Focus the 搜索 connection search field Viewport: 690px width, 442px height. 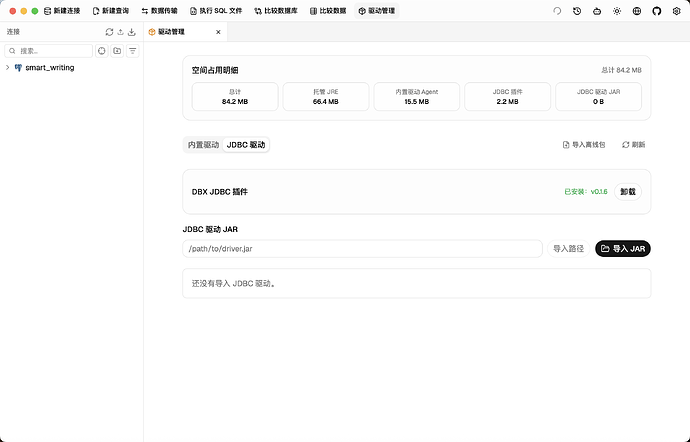pos(48,51)
